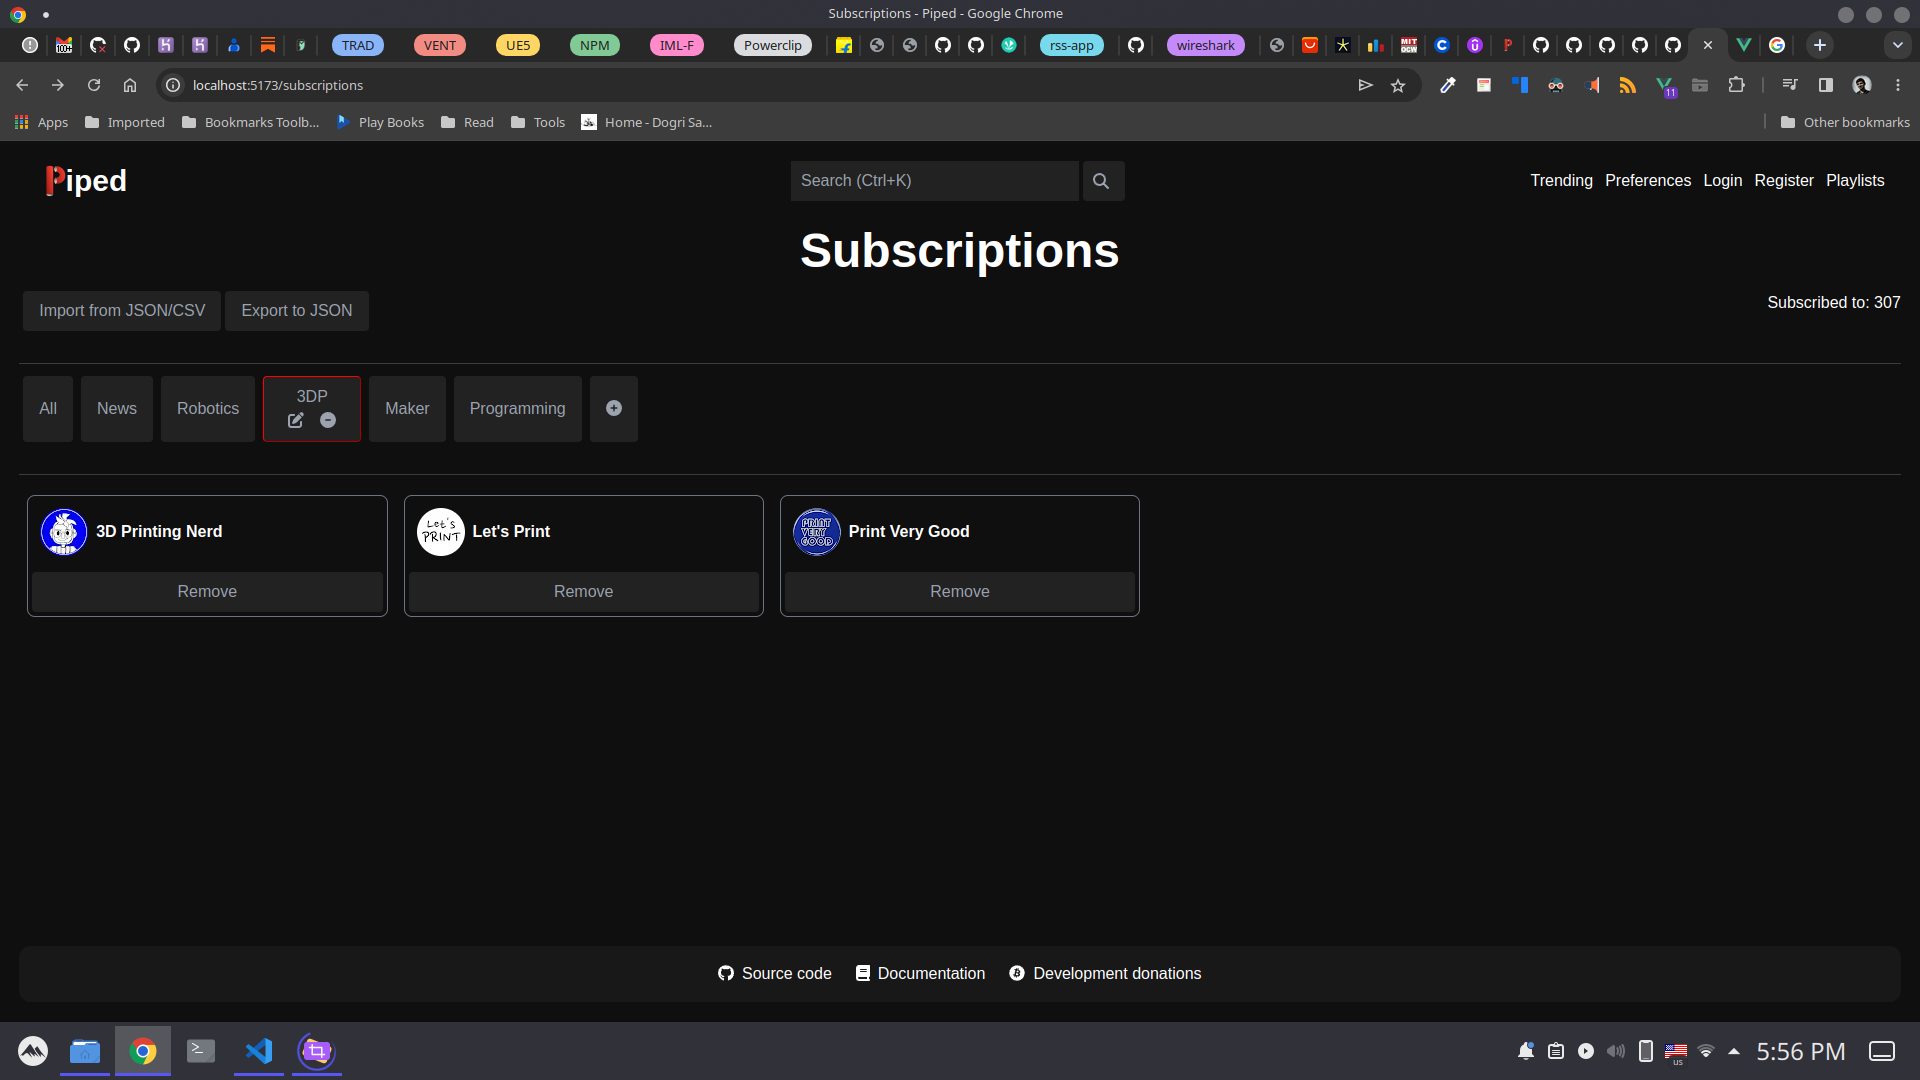Click Export to JSON button
Image resolution: width=1920 pixels, height=1080 pixels.
296,310
